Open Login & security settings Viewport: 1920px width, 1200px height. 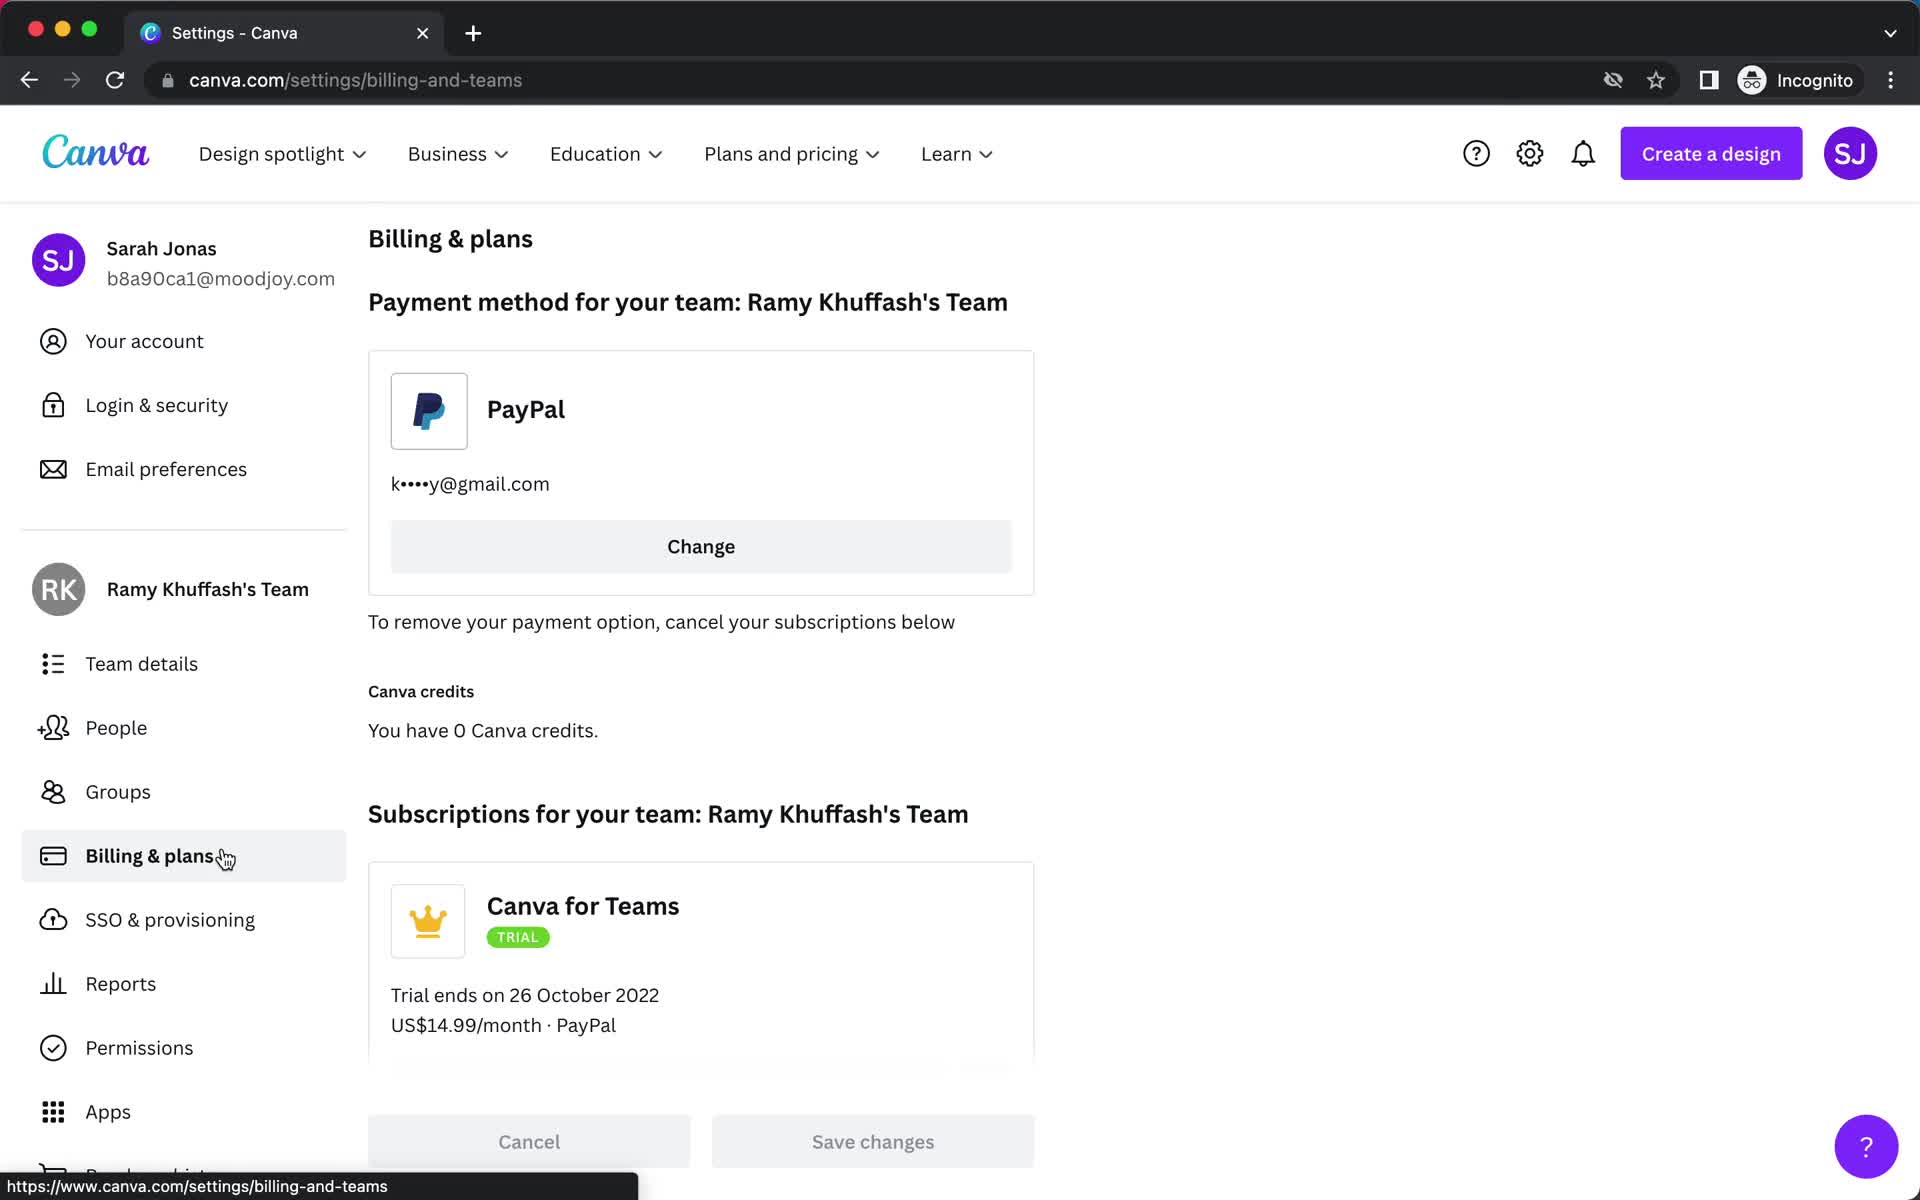tap(184, 406)
